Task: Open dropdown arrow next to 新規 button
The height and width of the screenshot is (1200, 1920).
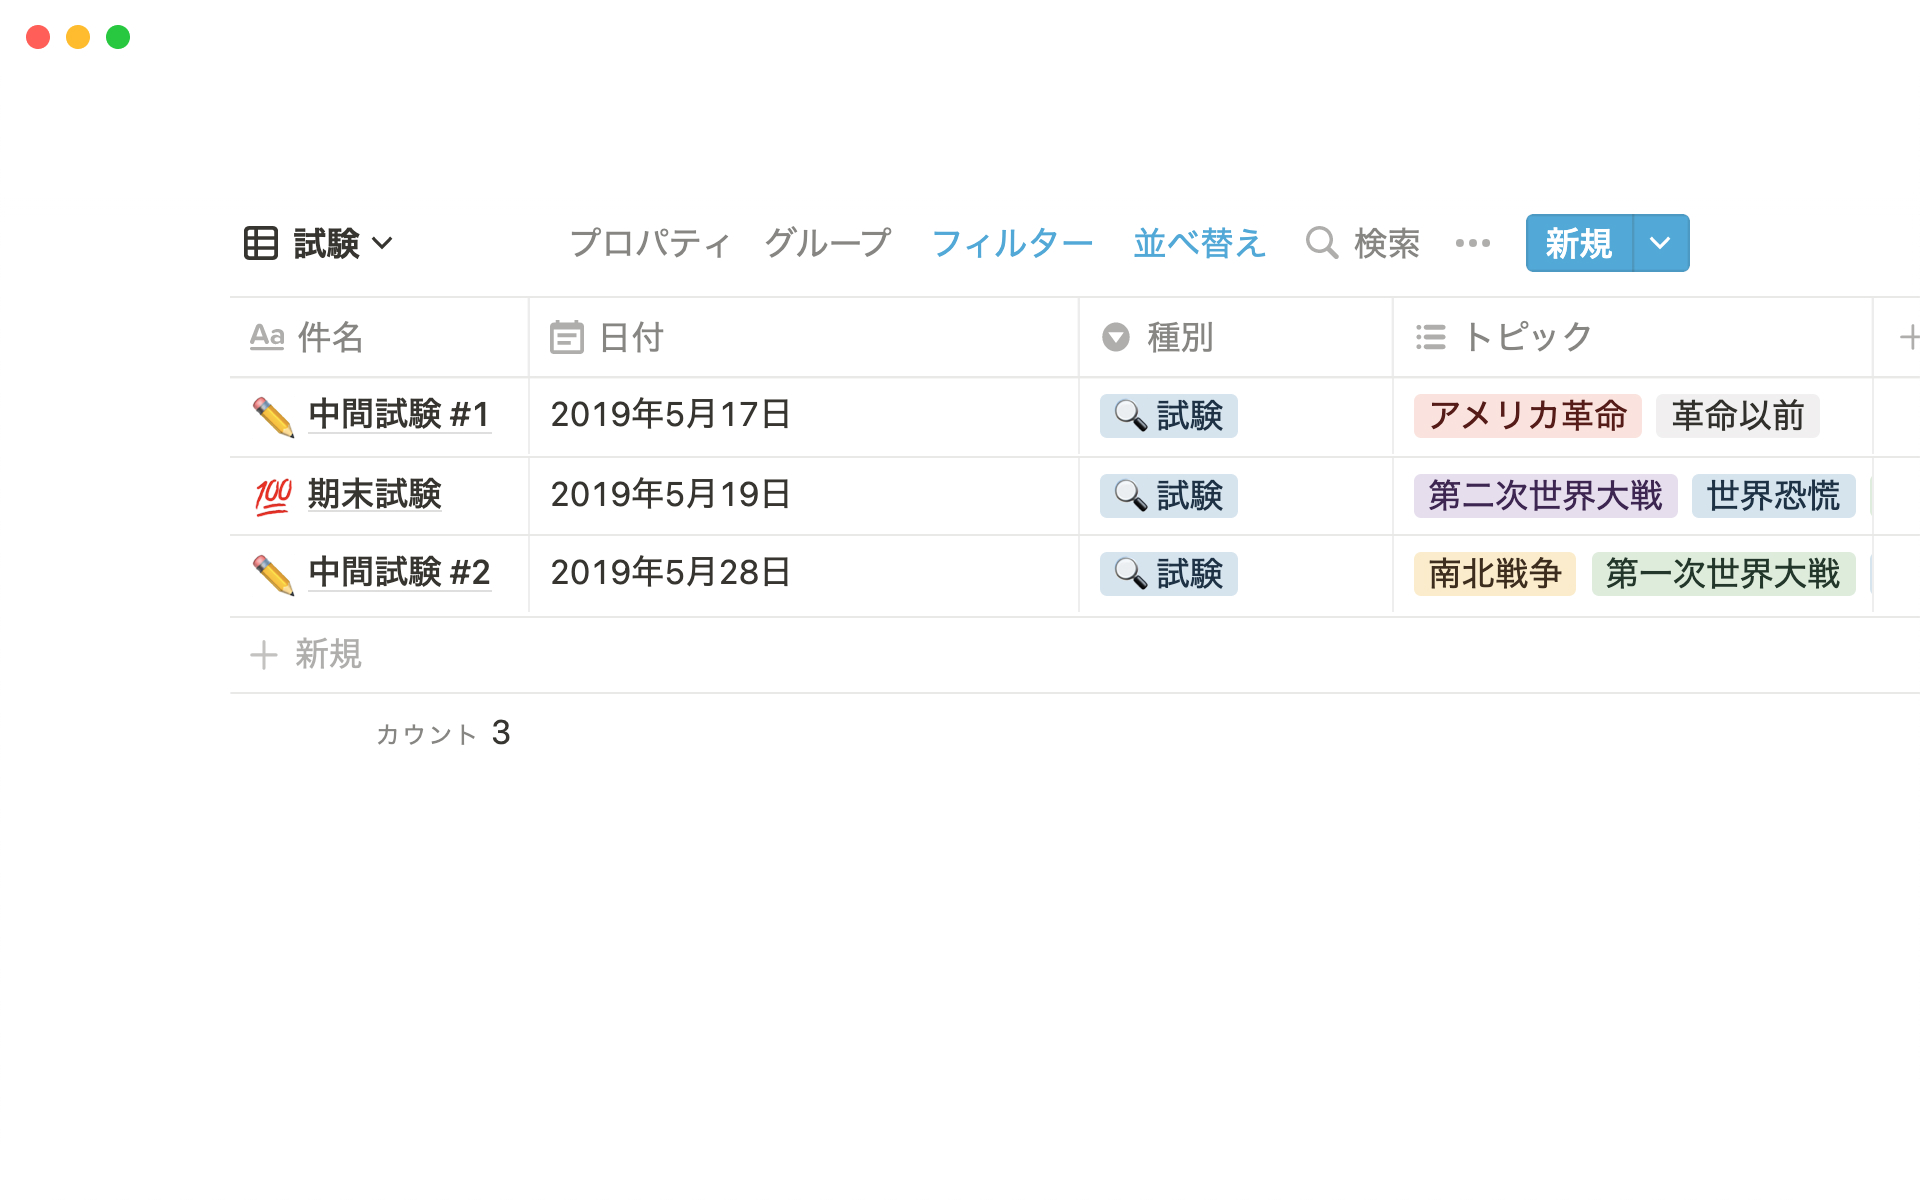Action: click(x=1660, y=243)
